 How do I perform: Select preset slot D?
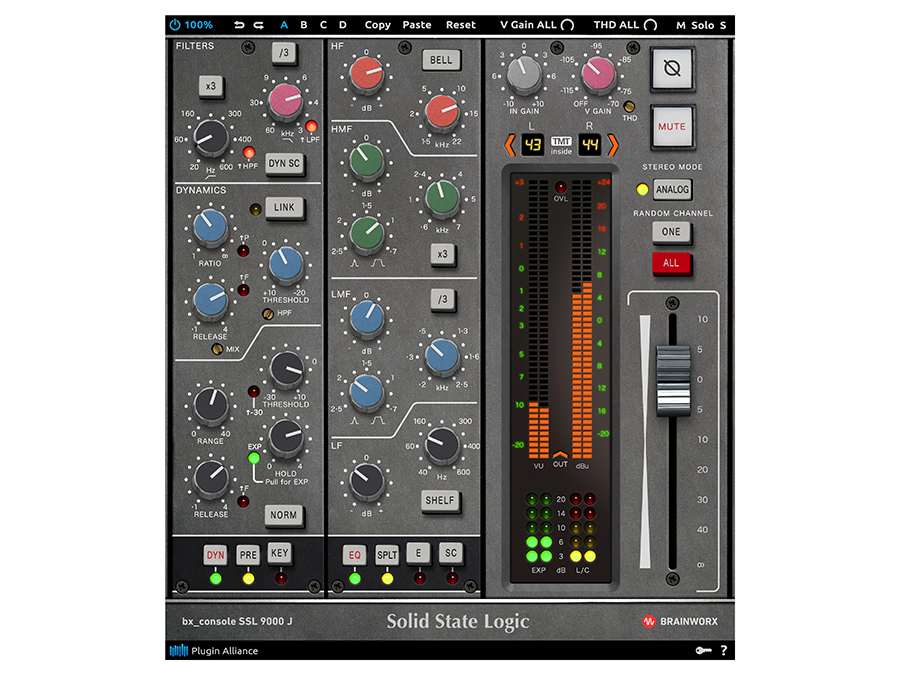click(342, 24)
